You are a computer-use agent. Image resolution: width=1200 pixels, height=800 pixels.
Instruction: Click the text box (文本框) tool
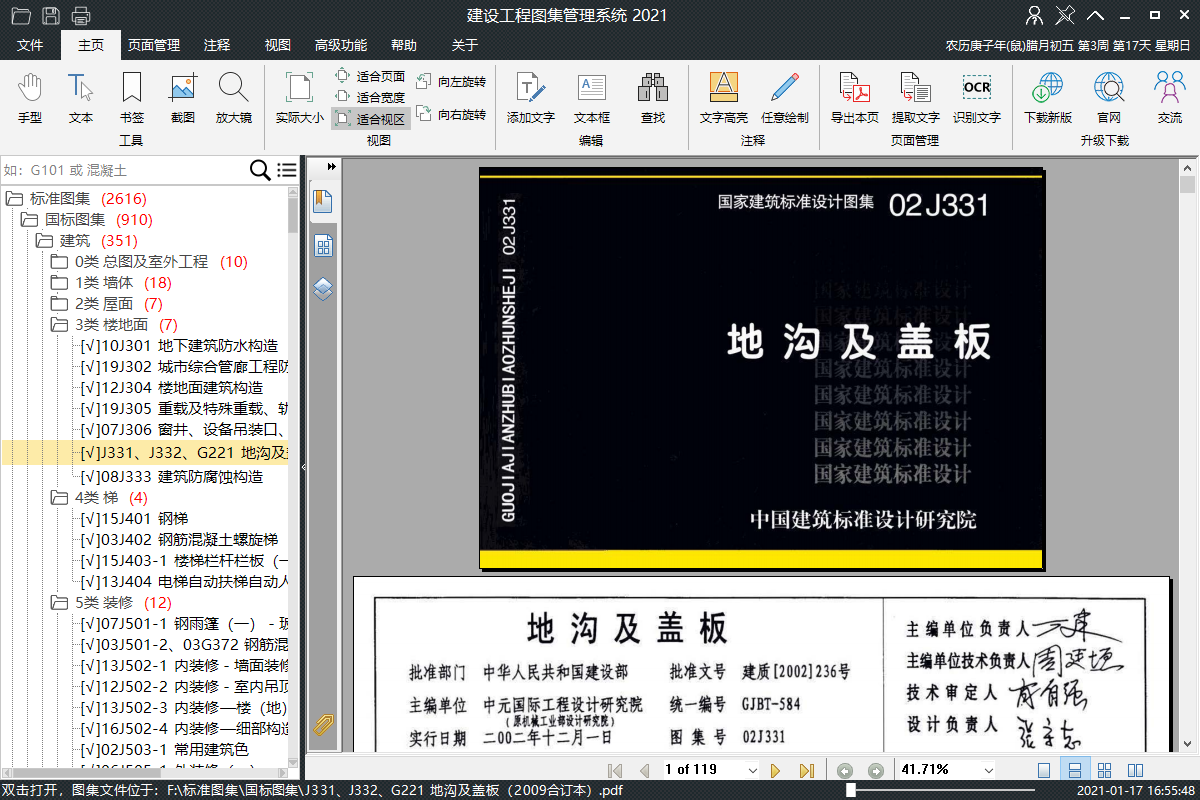(592, 98)
